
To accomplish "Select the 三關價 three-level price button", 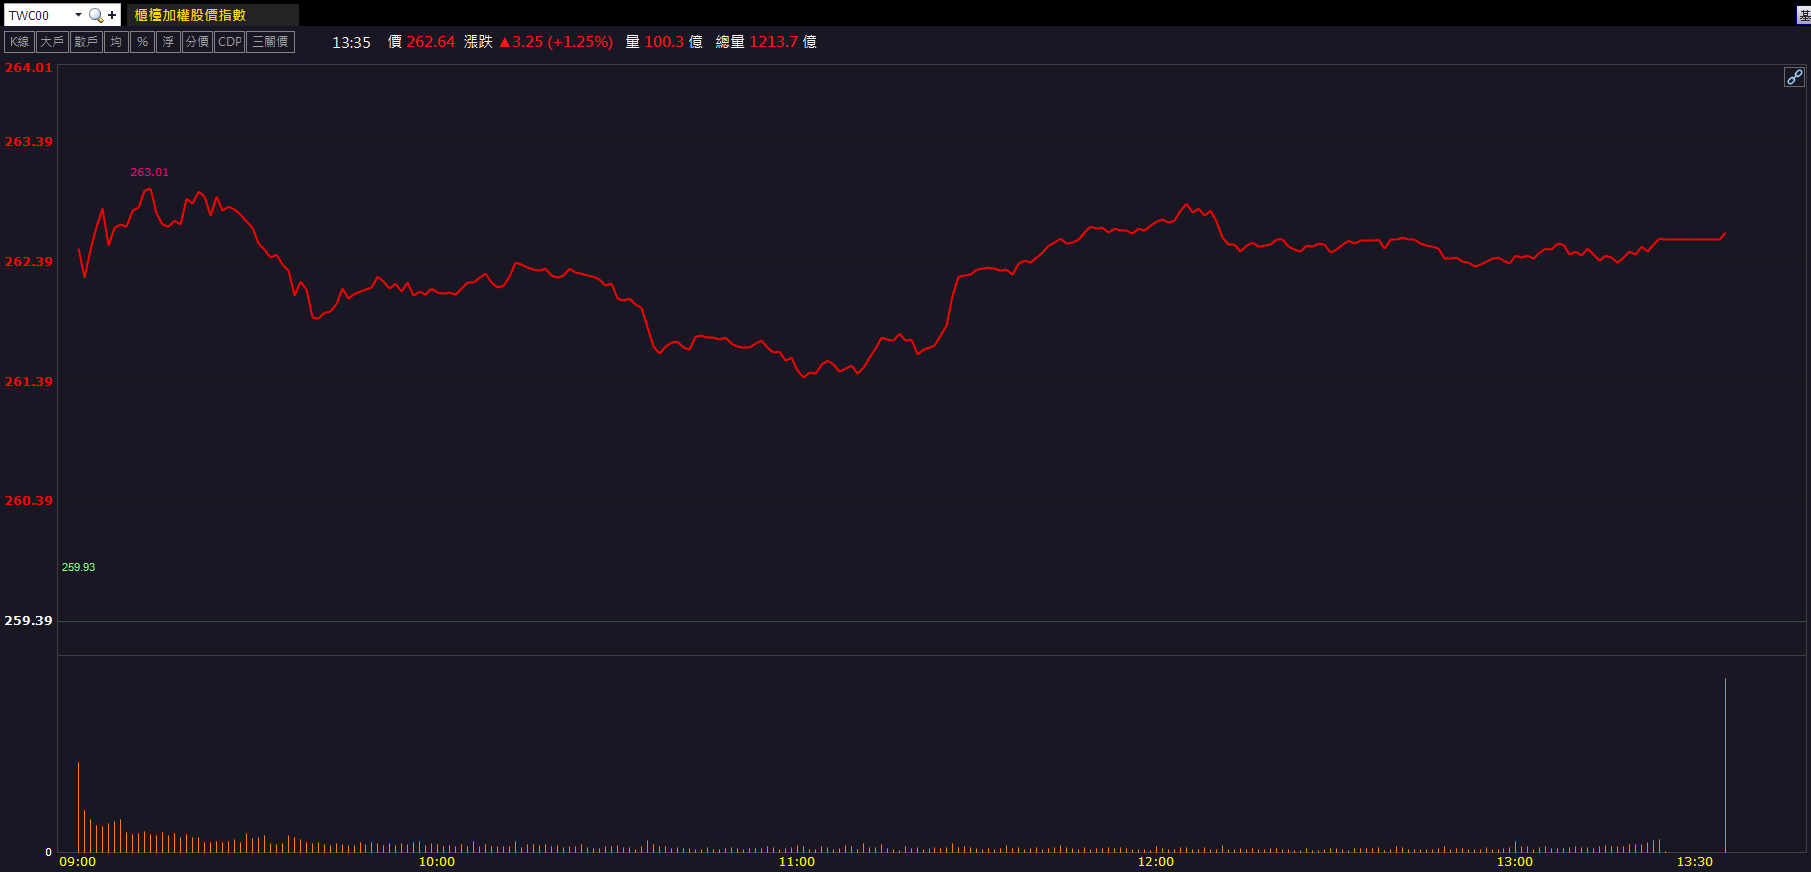I will [x=270, y=42].
